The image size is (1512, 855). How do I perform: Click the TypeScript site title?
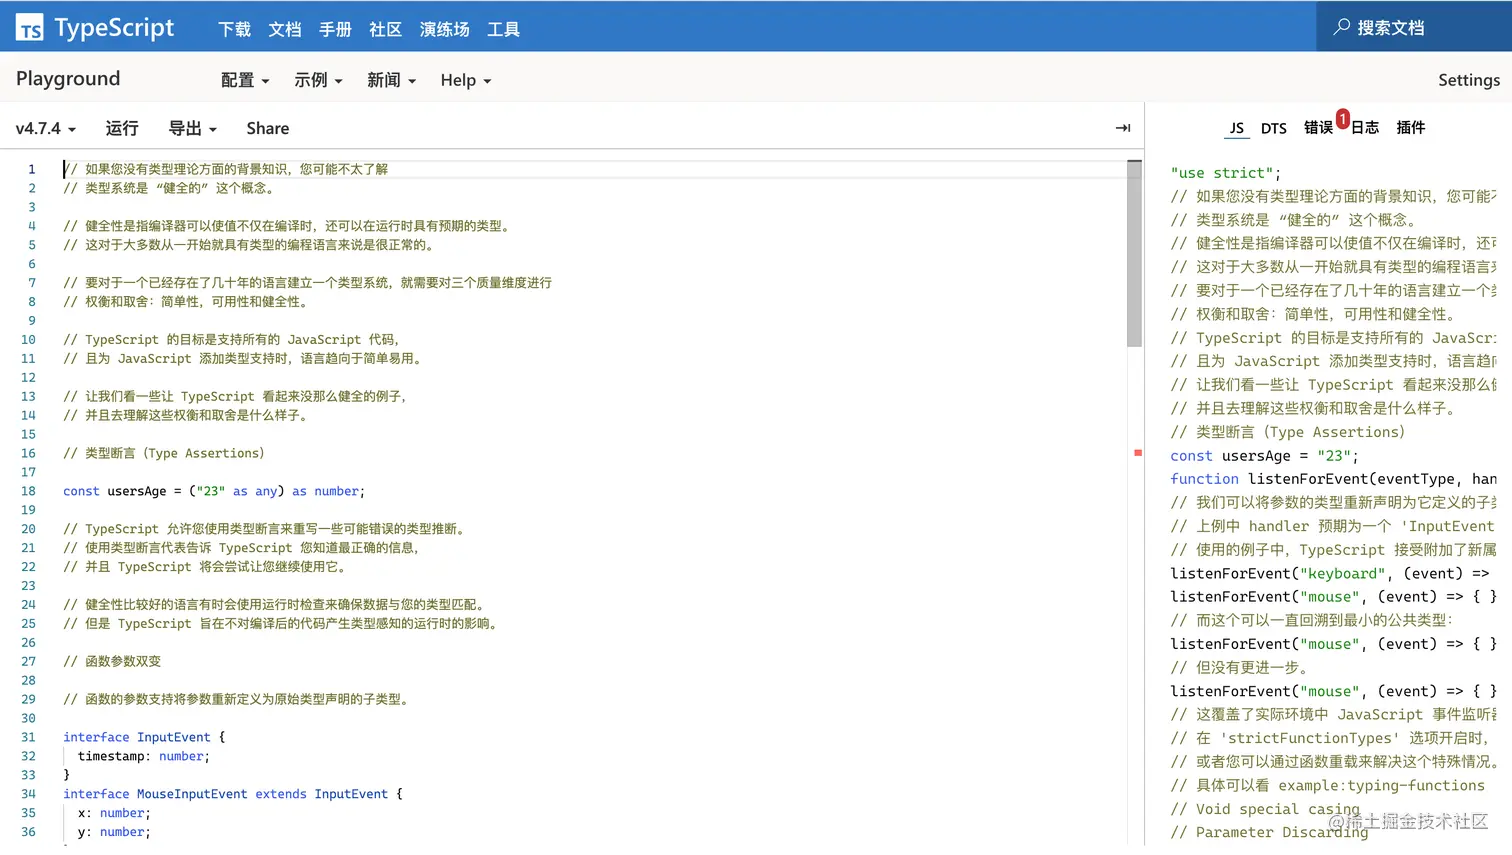click(114, 28)
